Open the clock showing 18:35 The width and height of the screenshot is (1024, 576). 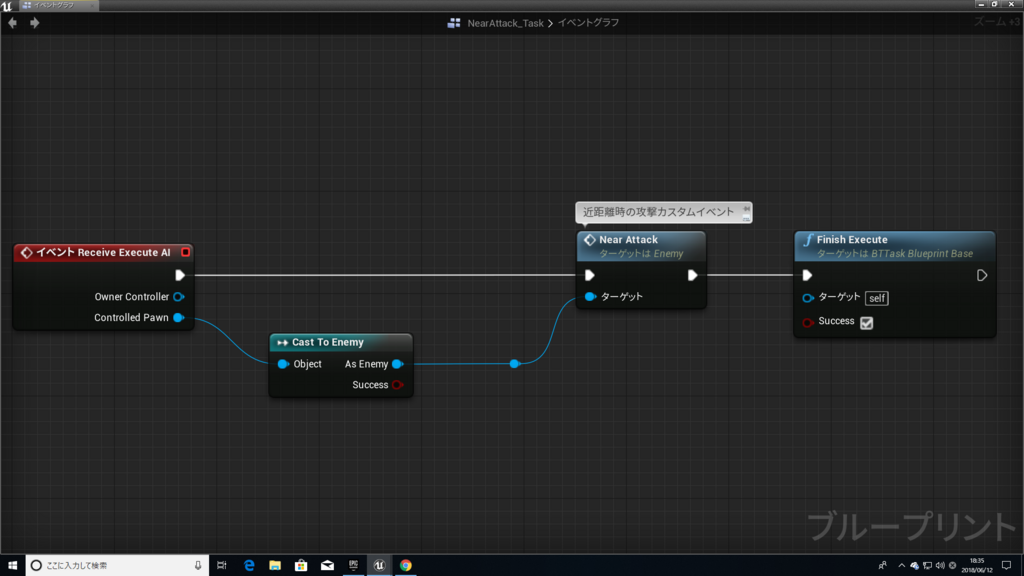click(x=977, y=566)
